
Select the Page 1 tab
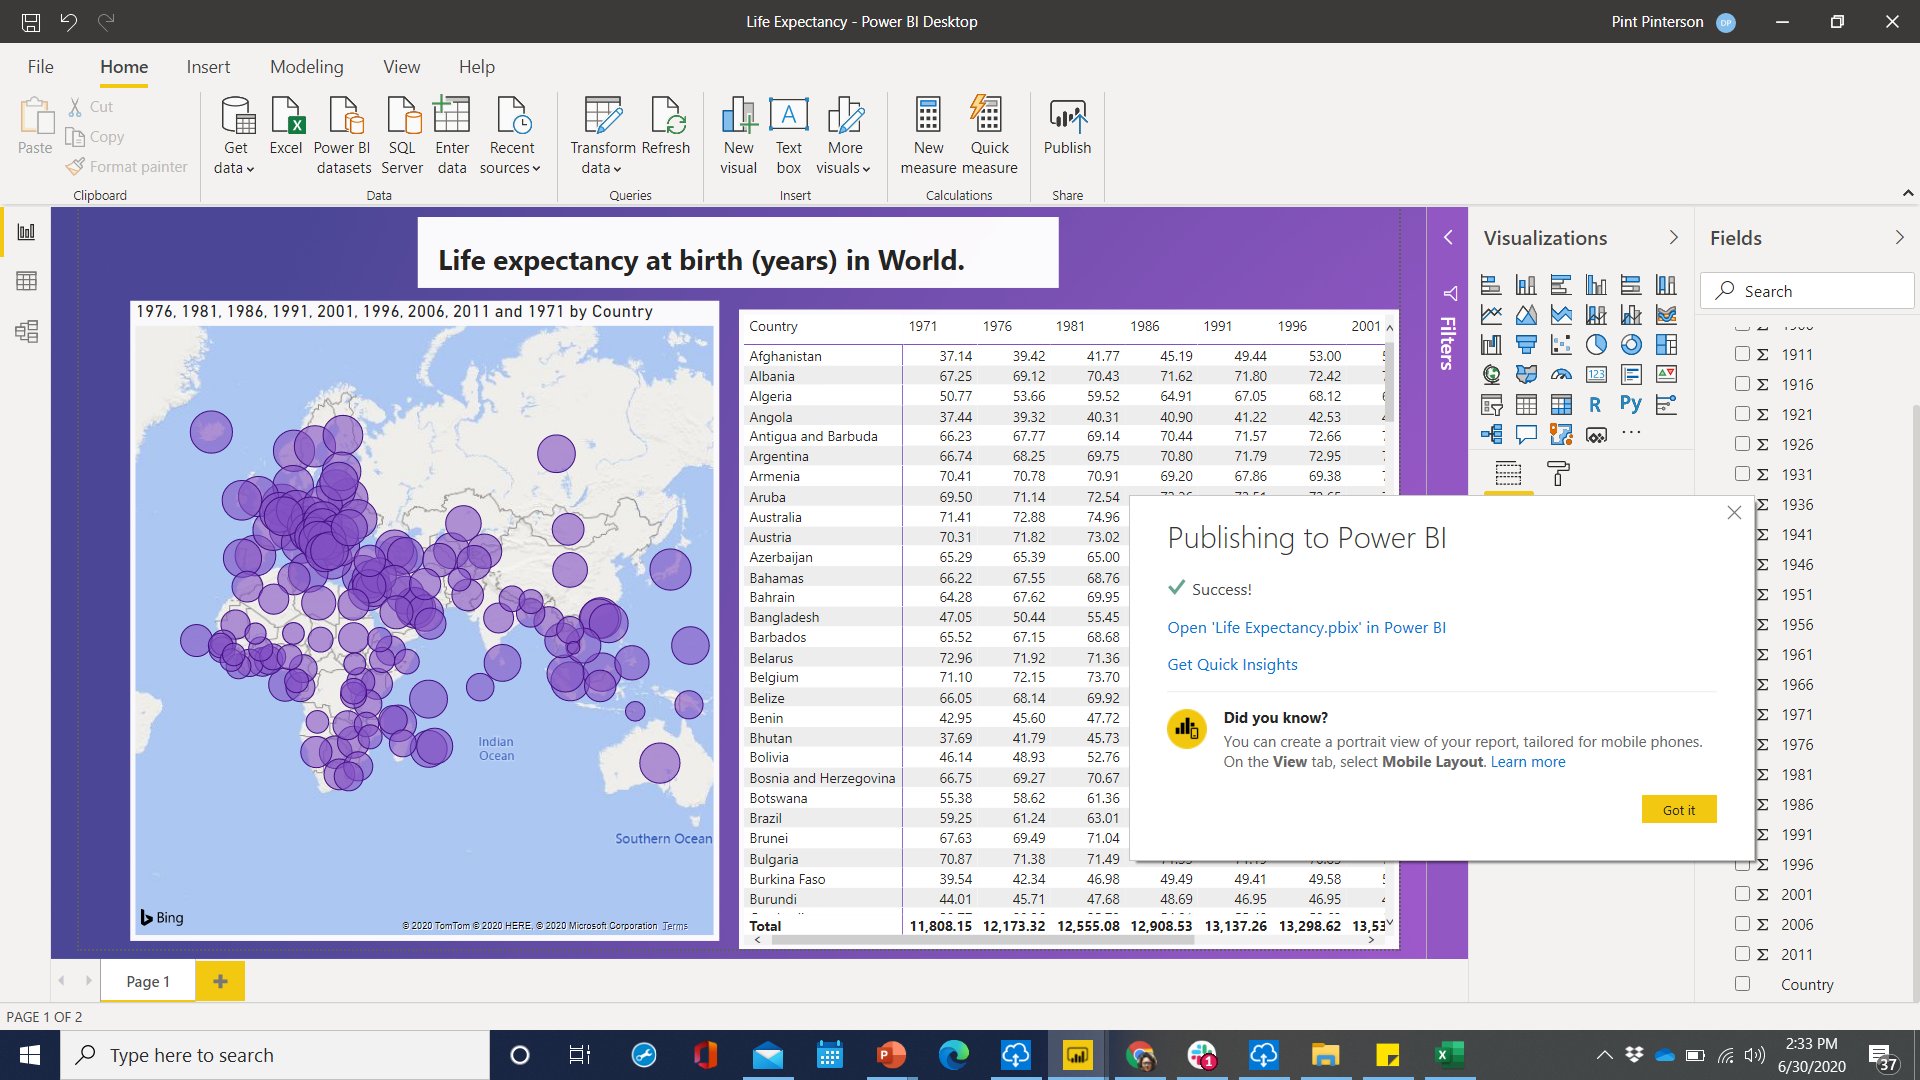(x=148, y=981)
